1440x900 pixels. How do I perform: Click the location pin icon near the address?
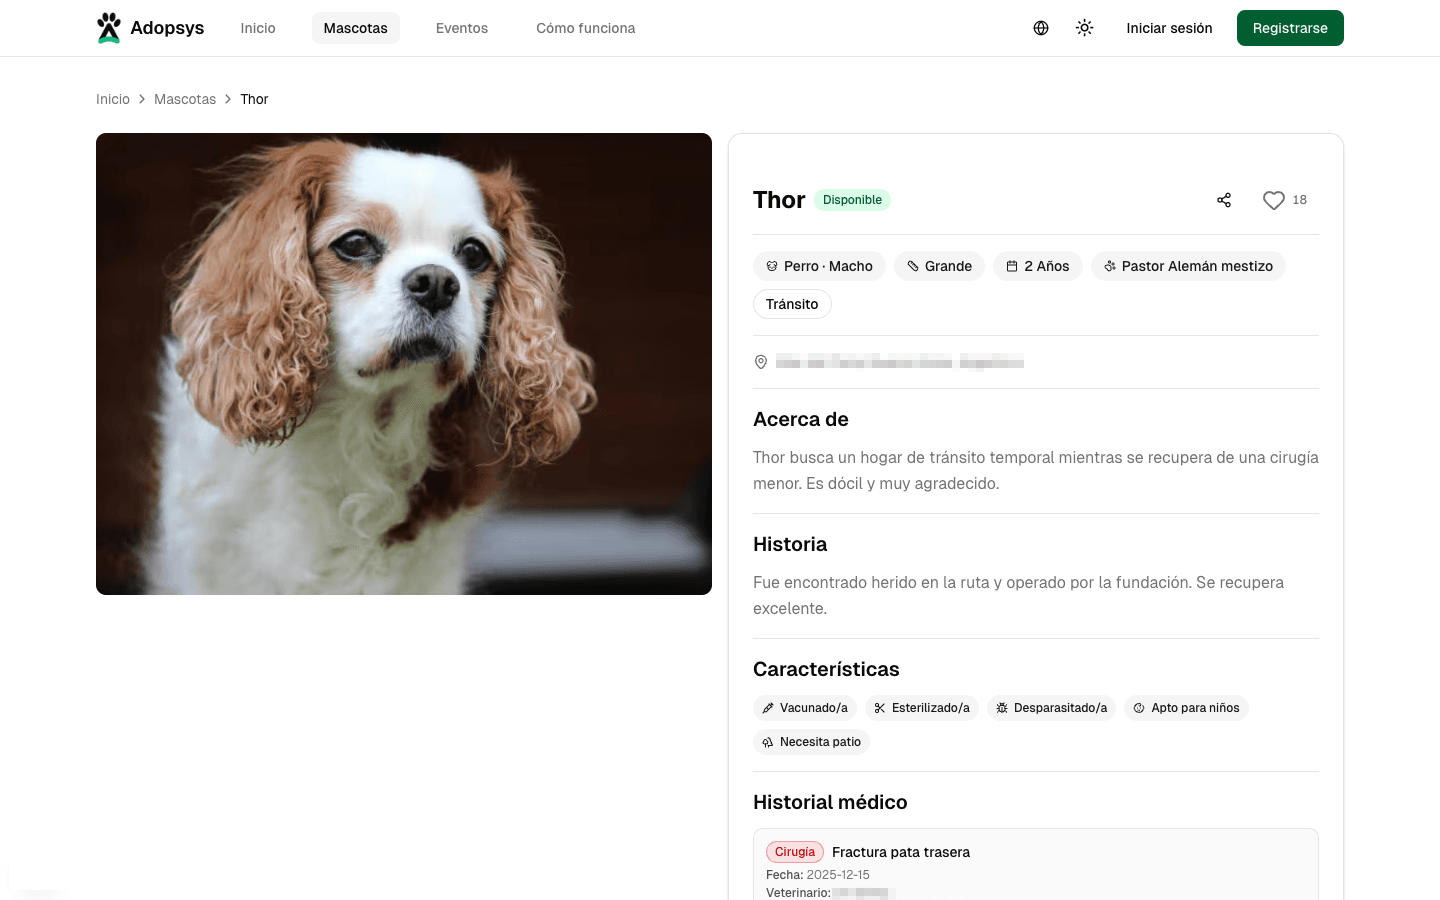[761, 362]
